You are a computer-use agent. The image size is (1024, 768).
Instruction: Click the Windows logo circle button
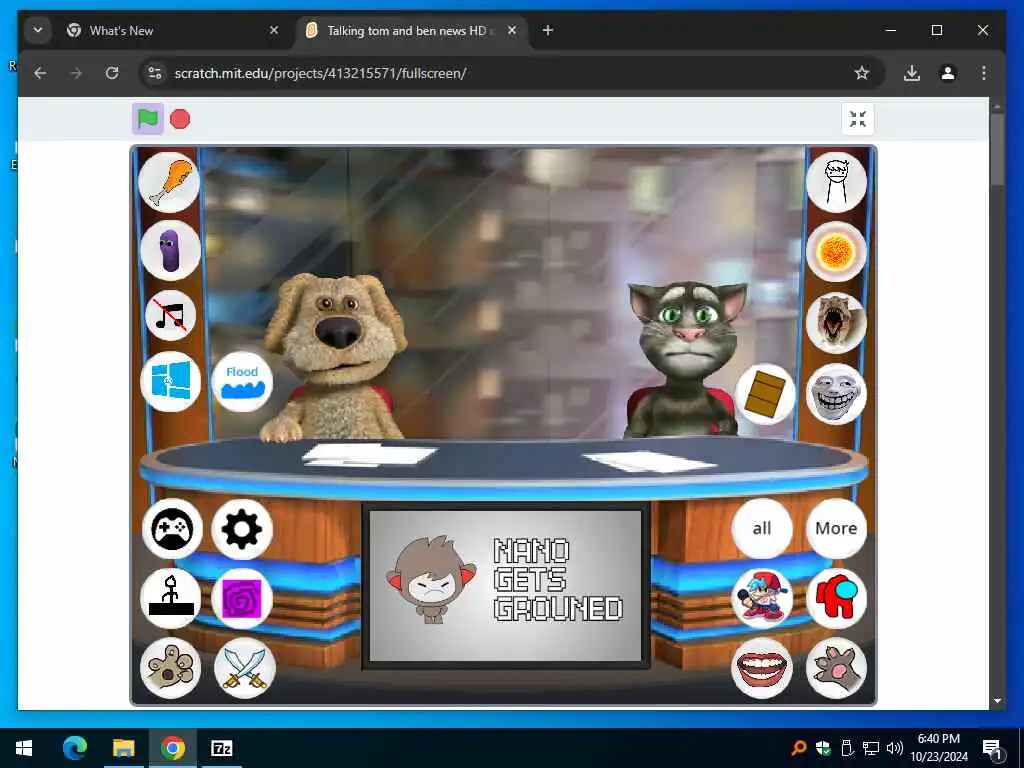tap(170, 381)
